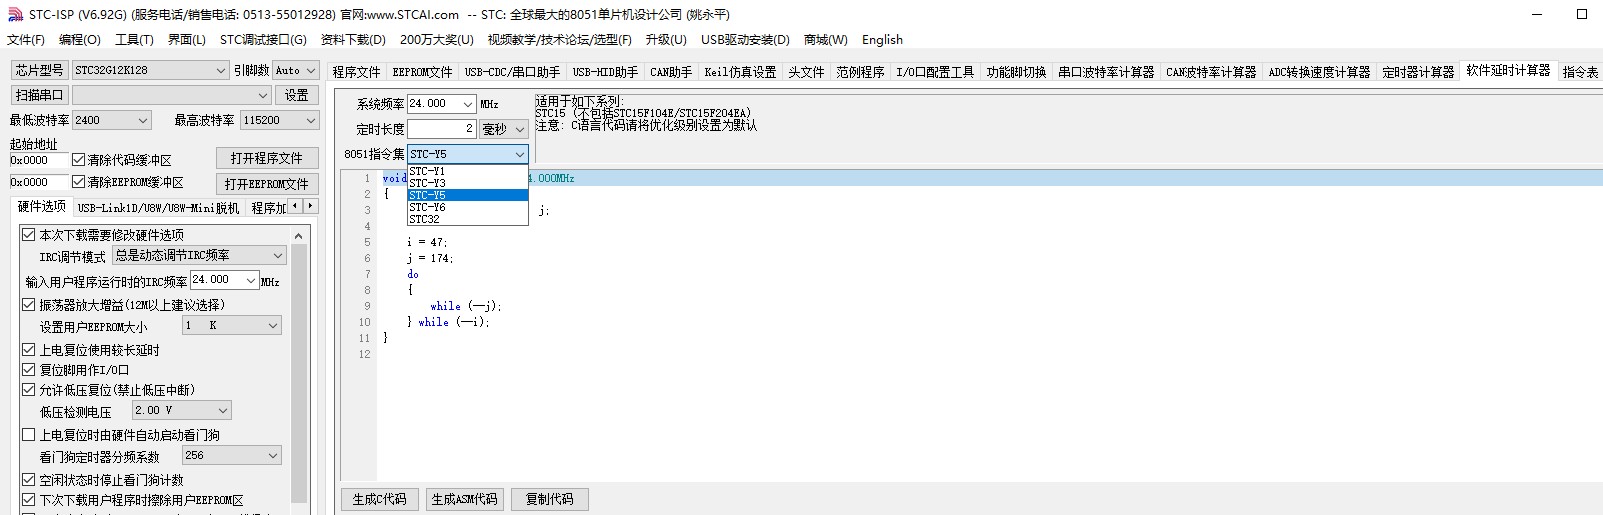Open 资料下载(D) menu

tap(353, 40)
